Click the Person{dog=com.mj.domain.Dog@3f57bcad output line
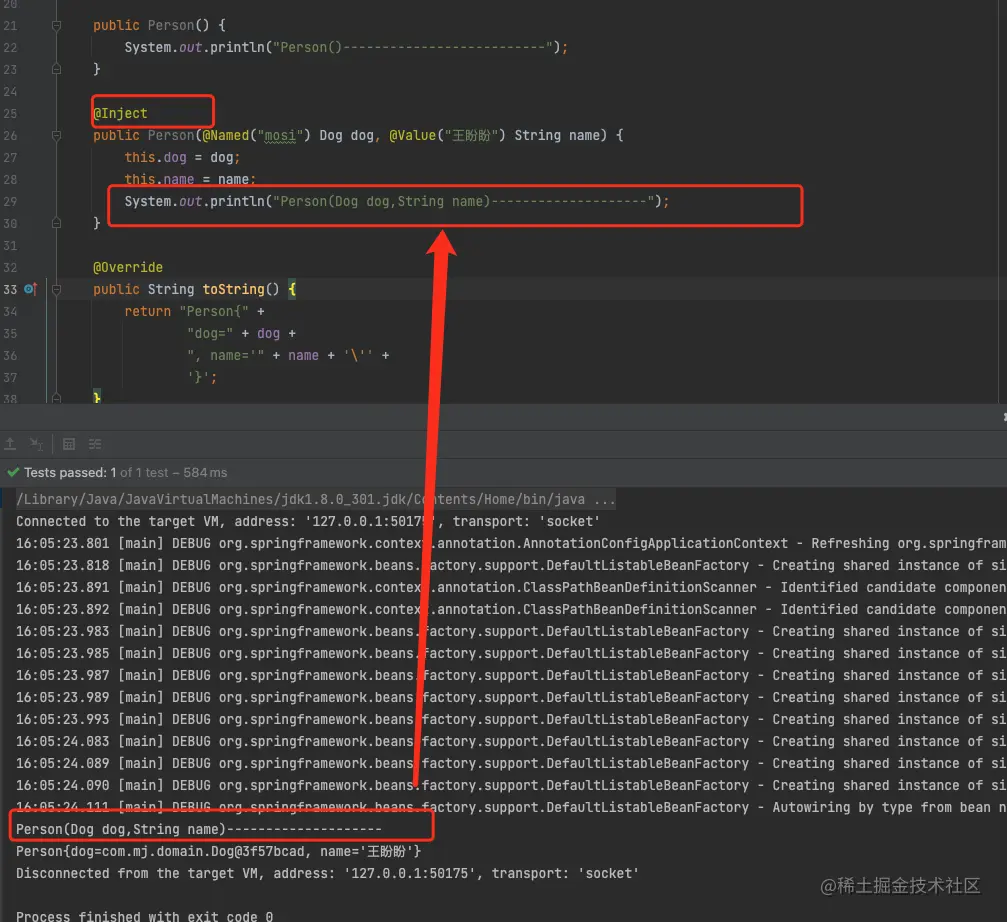 coord(218,851)
